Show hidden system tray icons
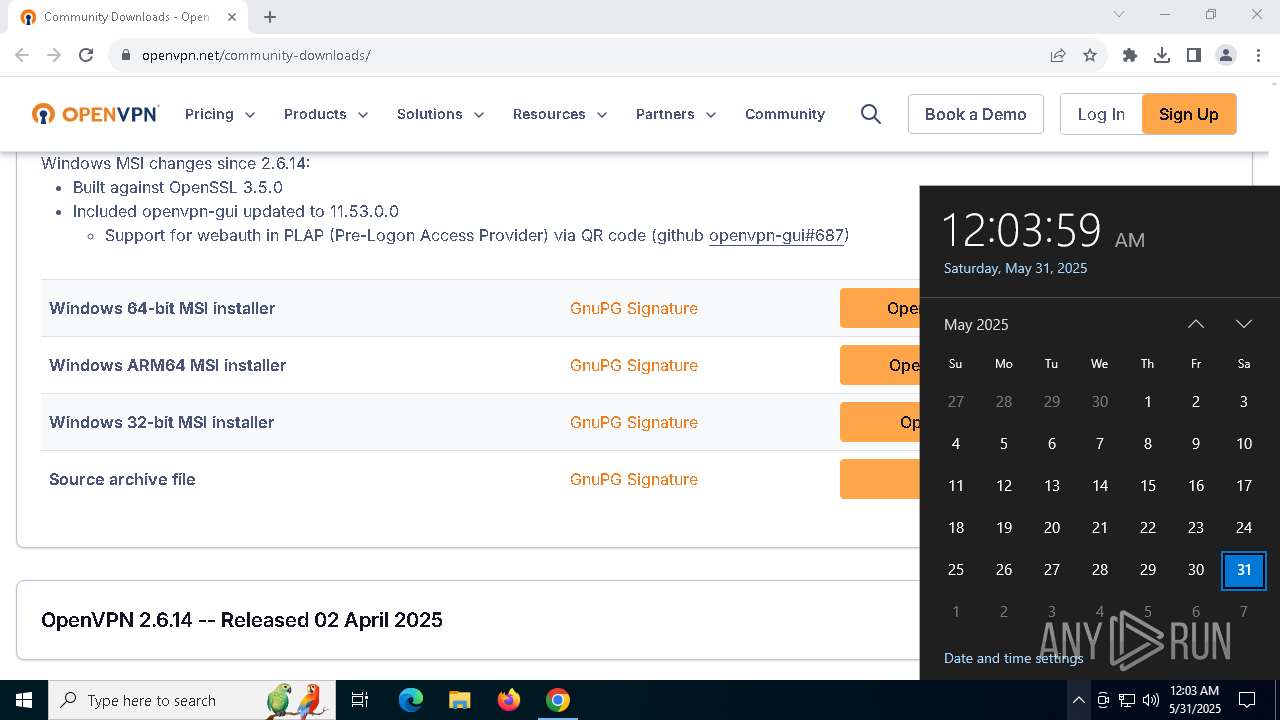 1078,700
